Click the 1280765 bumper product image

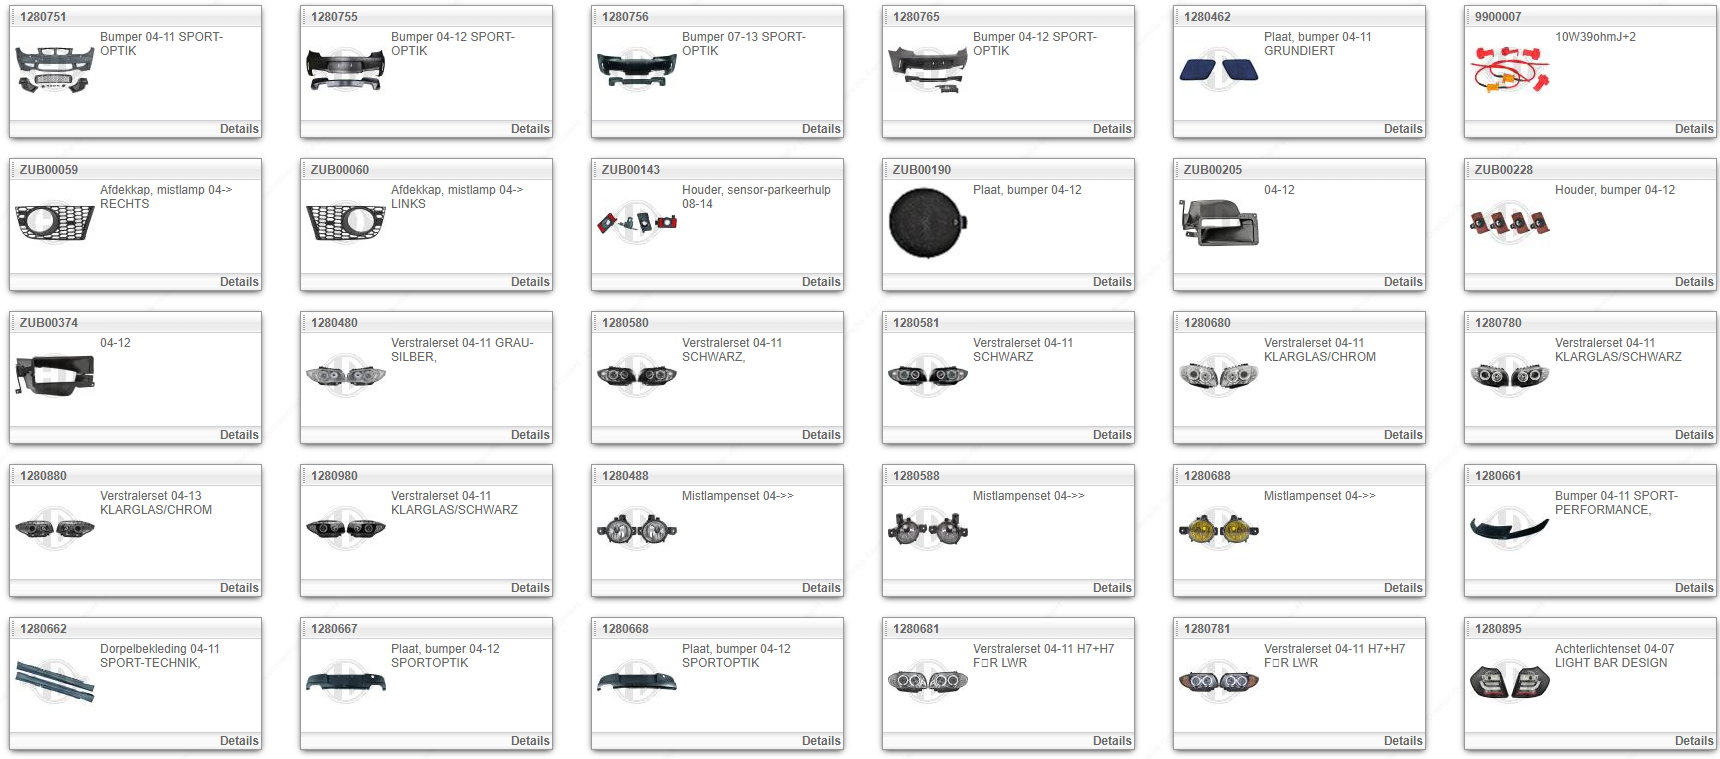tap(928, 69)
